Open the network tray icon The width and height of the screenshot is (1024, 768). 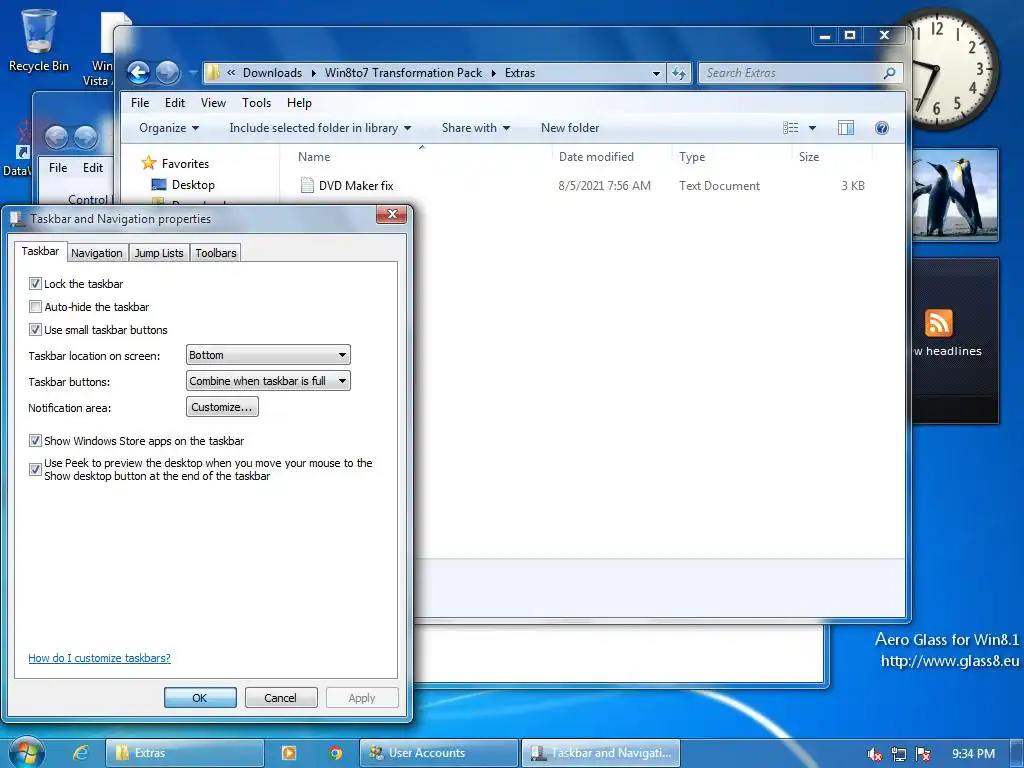(899, 754)
